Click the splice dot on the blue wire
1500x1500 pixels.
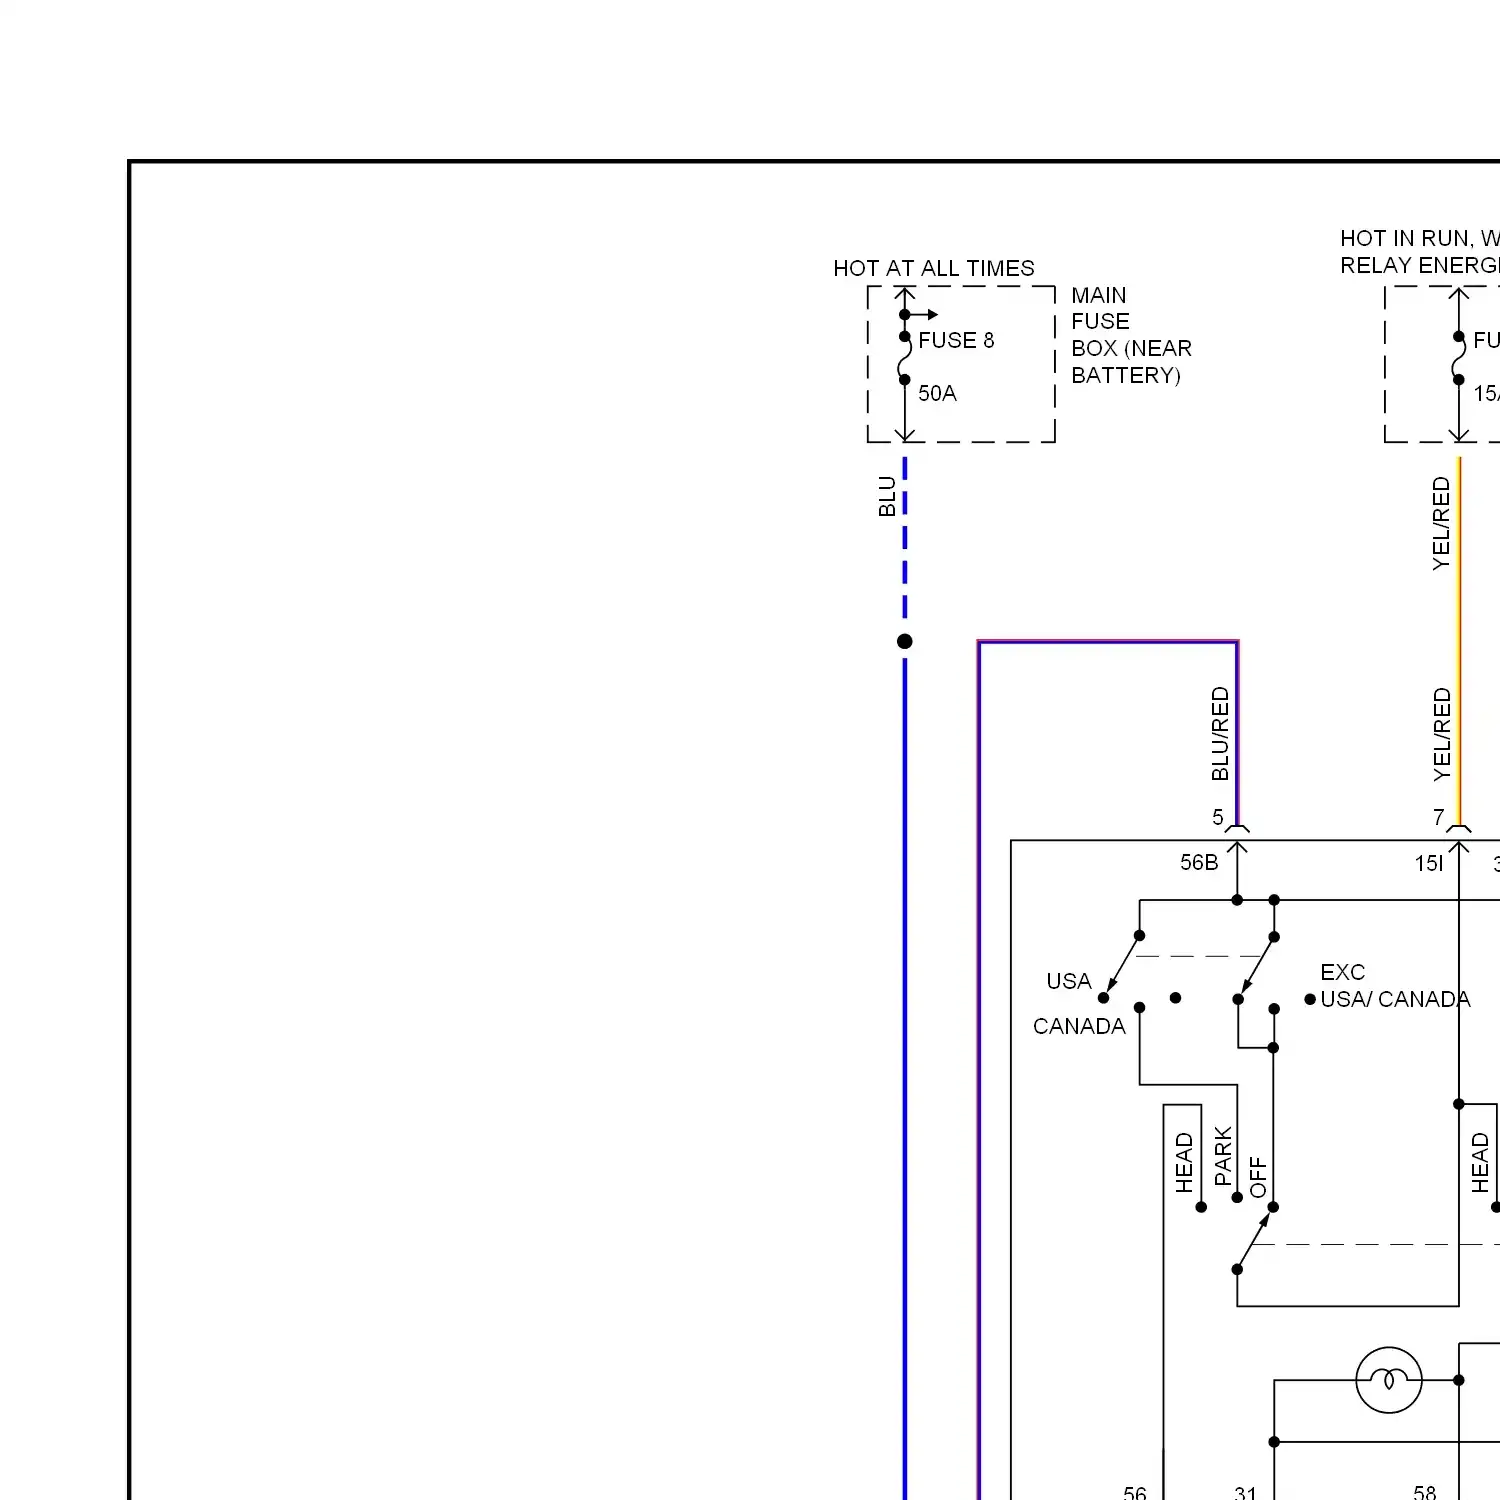[x=905, y=641]
